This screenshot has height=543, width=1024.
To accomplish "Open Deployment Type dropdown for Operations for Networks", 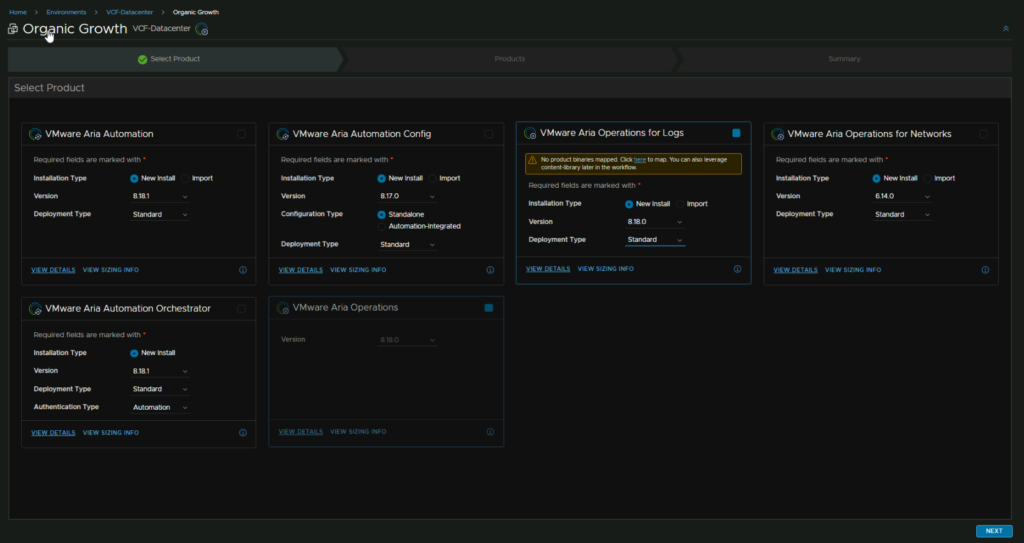I will pyautogui.click(x=903, y=214).
